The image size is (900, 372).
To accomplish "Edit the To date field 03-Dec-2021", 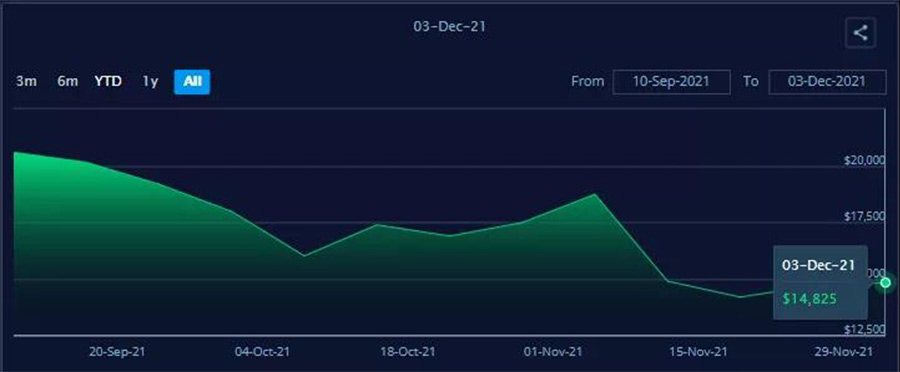I will pos(827,82).
